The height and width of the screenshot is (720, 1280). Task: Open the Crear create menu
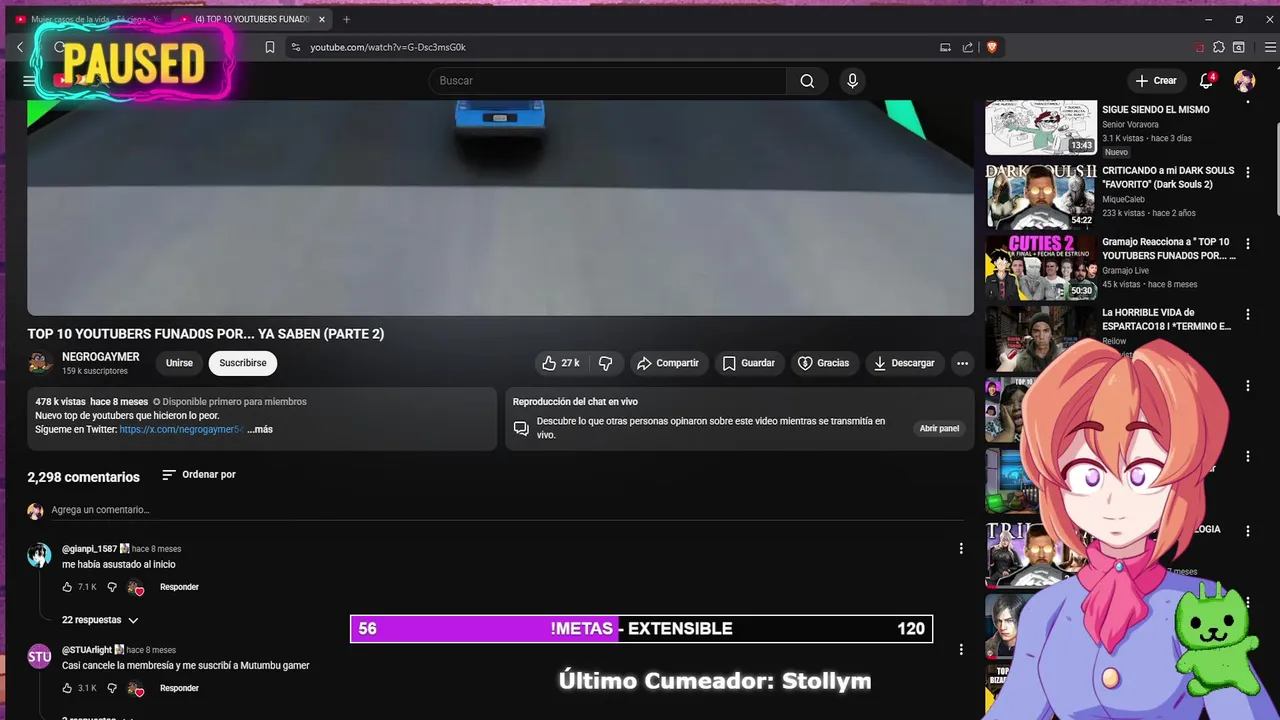(1156, 81)
